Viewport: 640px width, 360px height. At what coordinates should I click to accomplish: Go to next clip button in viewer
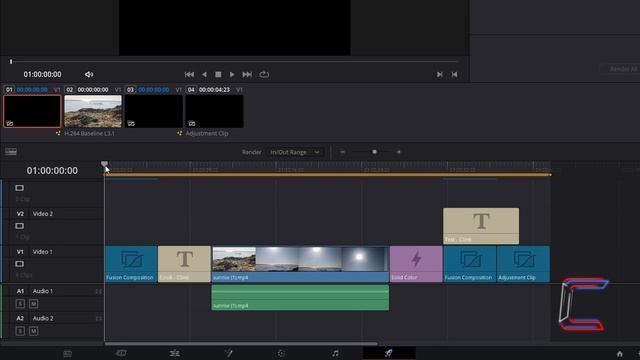pos(439,74)
